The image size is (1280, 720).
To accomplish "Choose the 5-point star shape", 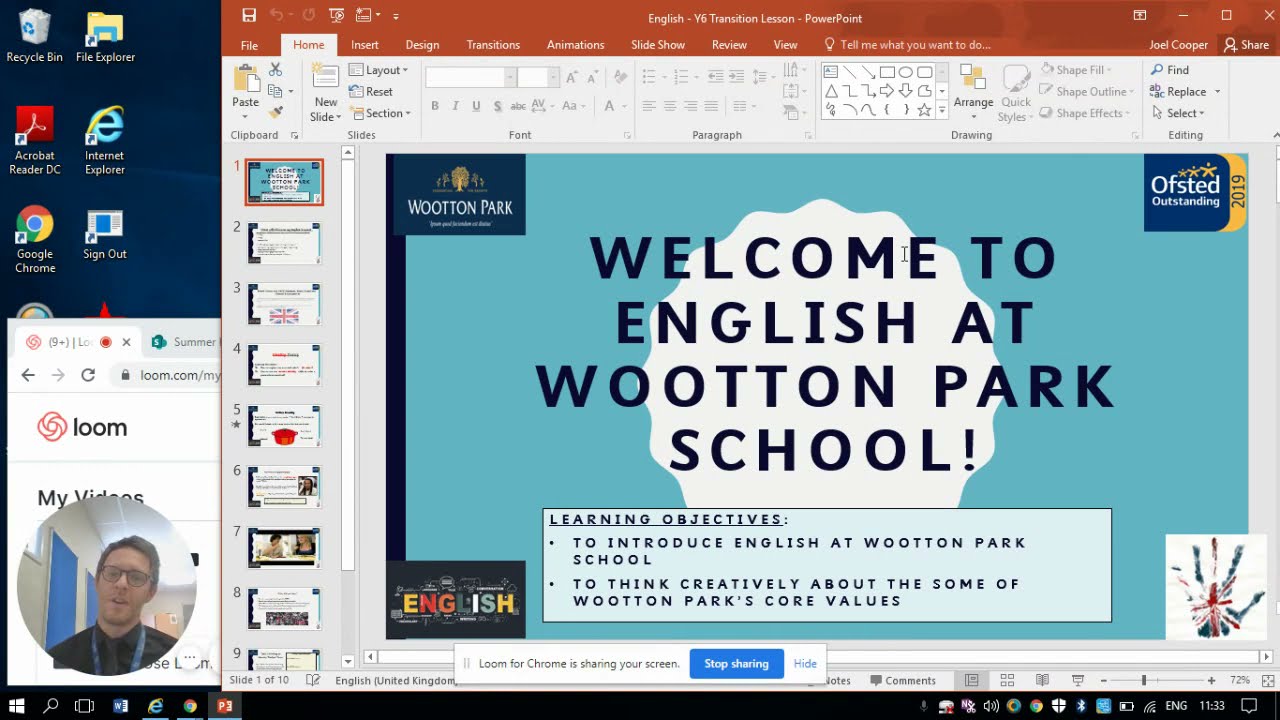I will [x=925, y=110].
